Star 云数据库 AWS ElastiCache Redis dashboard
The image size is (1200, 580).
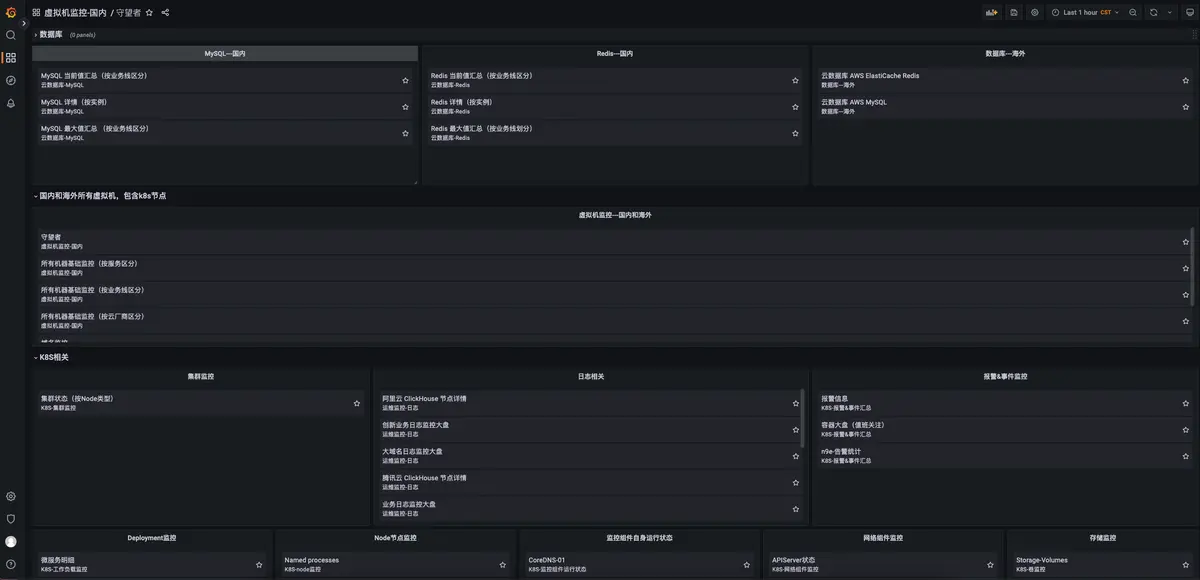(x=1186, y=80)
